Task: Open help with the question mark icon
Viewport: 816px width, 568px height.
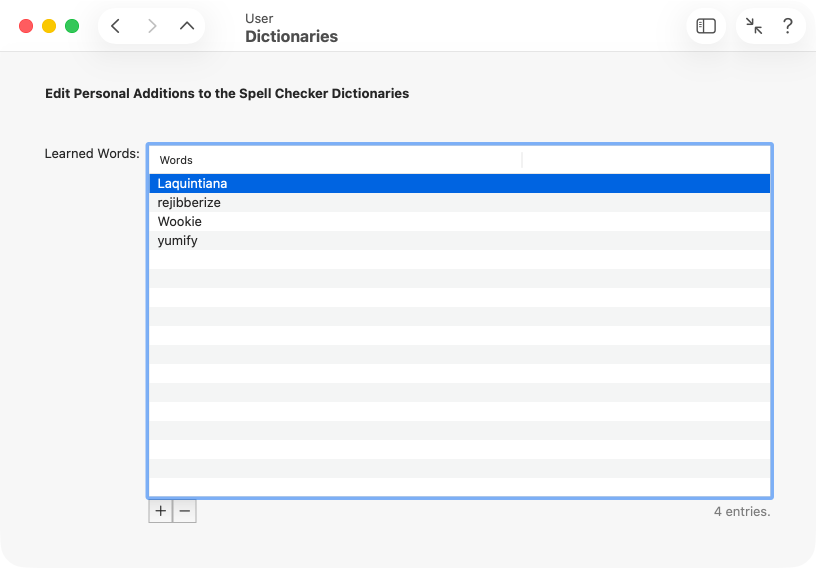Action: (788, 26)
